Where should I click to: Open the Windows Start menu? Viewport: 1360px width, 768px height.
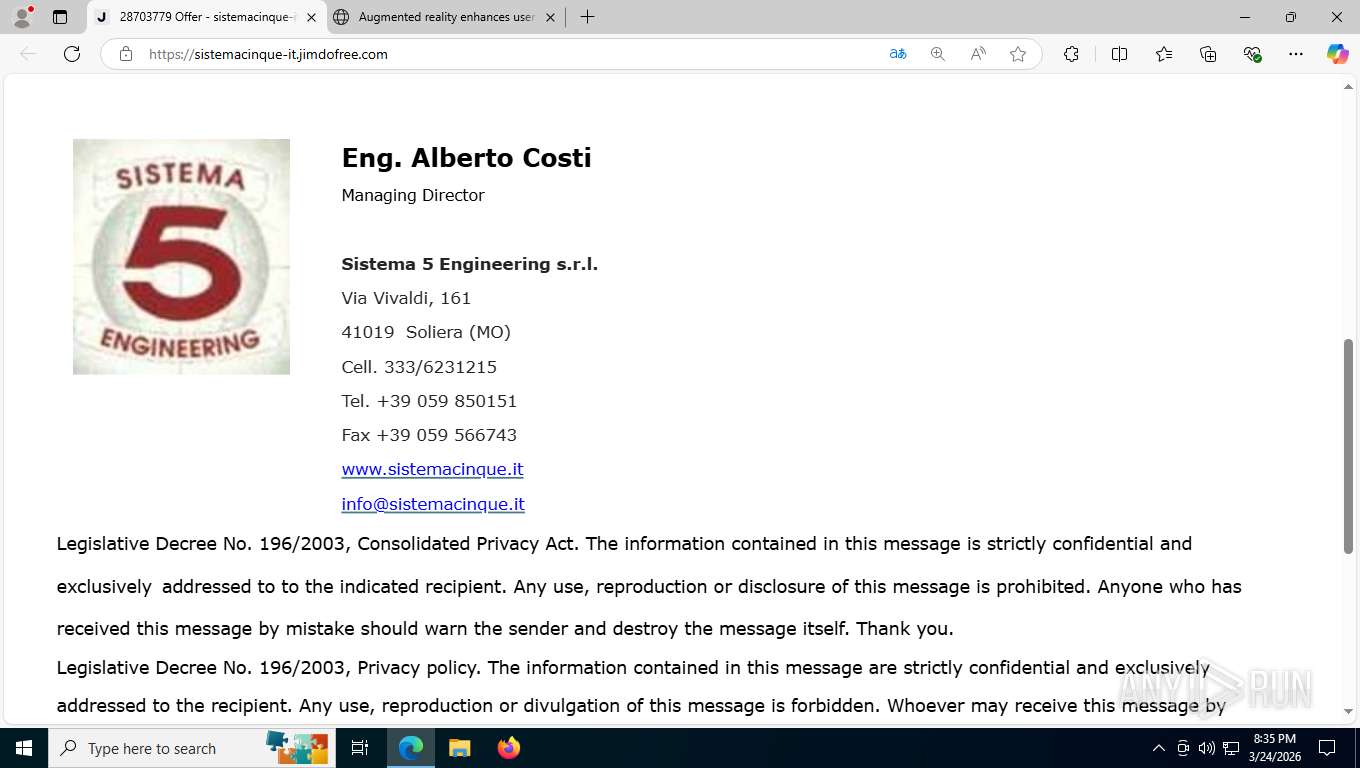click(24, 748)
